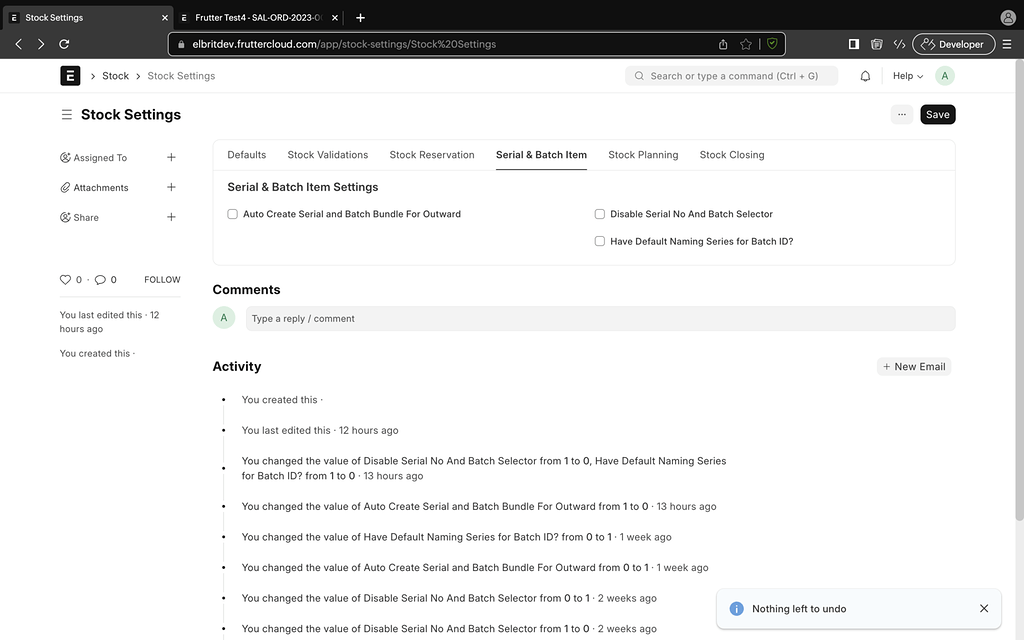1024x640 pixels.
Task: Dismiss the Nothing left to undo notification
Action: [983, 608]
